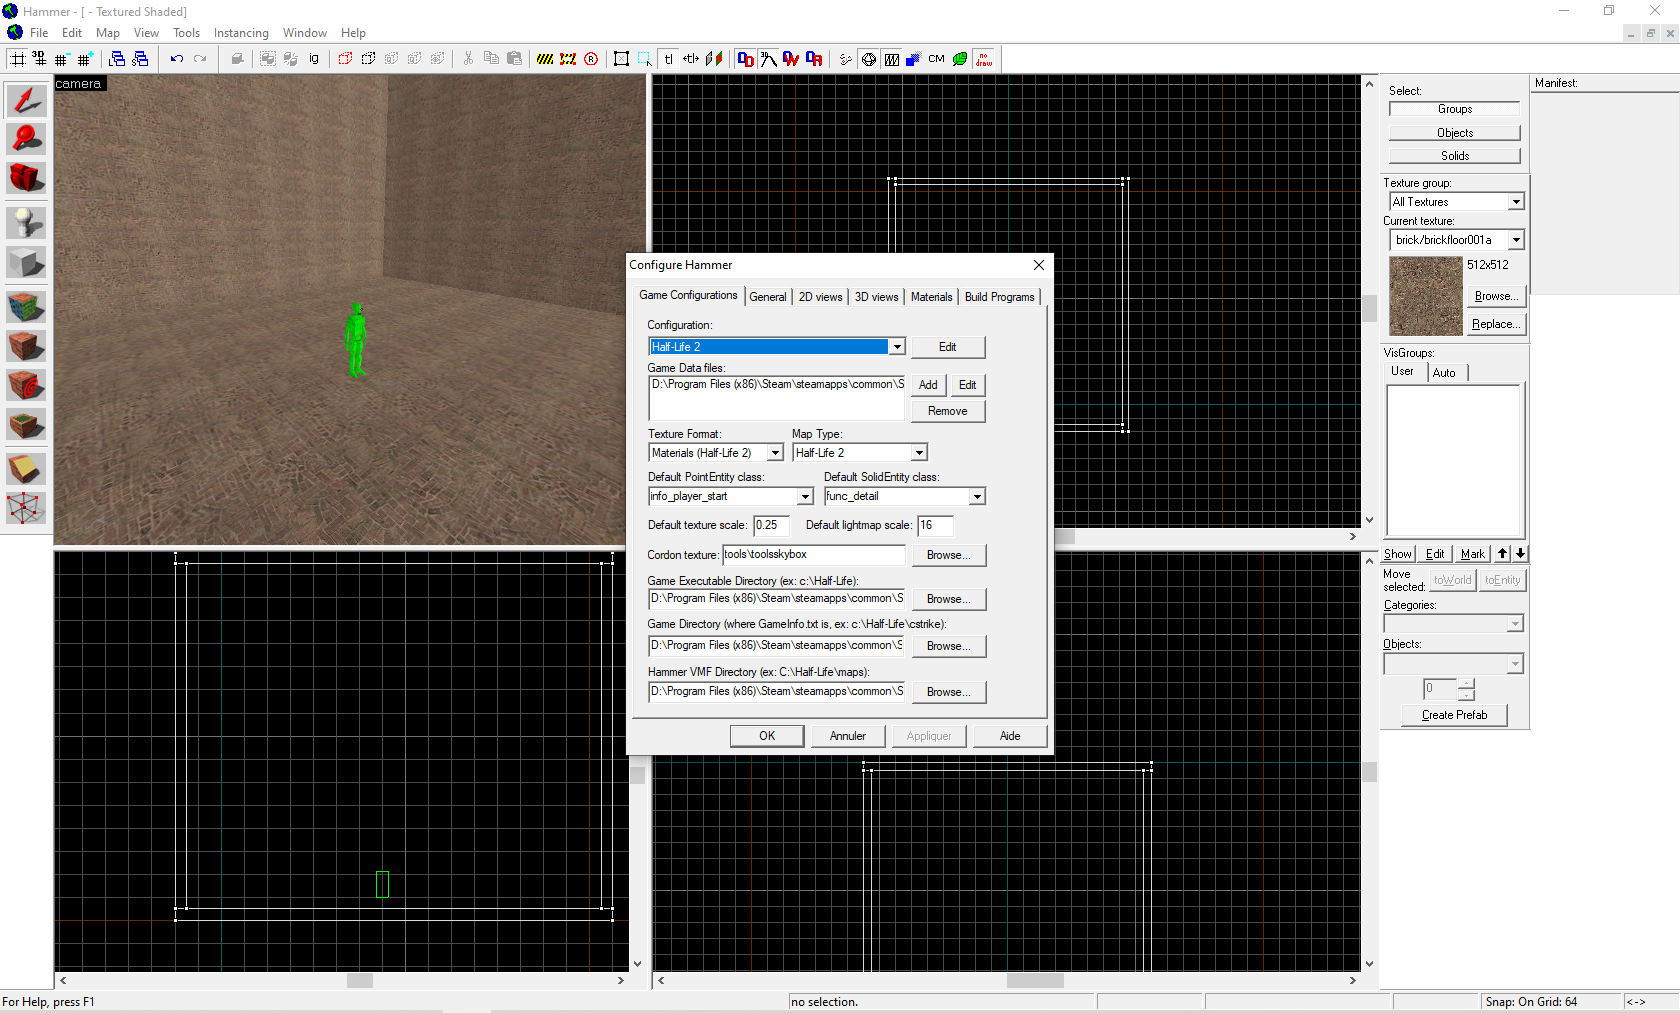Remove the selected Game Data file
Viewport: 1680px width, 1013px height.
click(947, 411)
